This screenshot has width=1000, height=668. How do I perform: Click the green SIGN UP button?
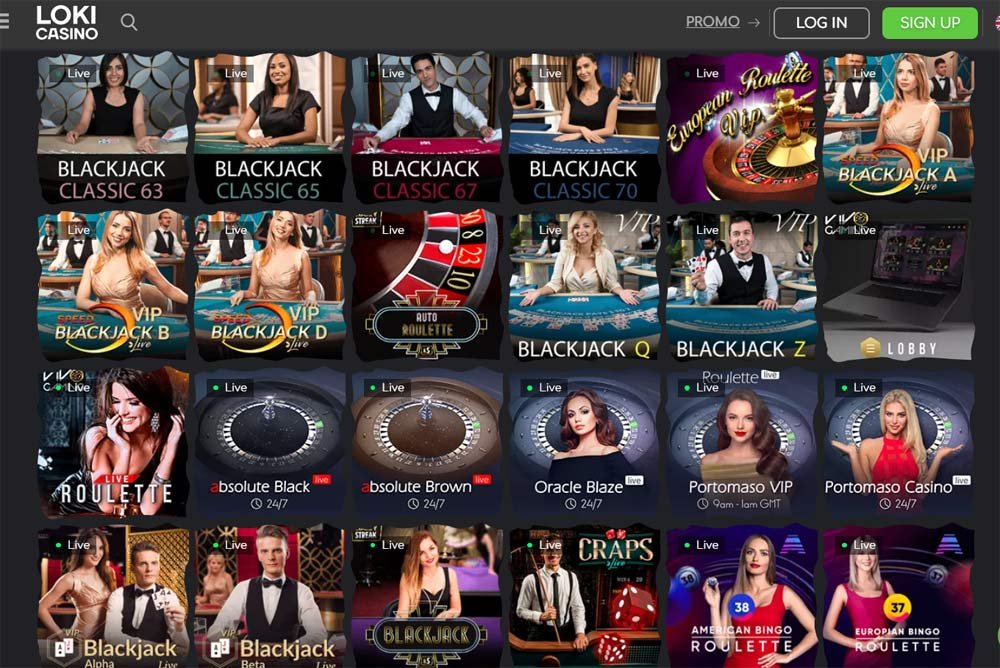pos(930,23)
